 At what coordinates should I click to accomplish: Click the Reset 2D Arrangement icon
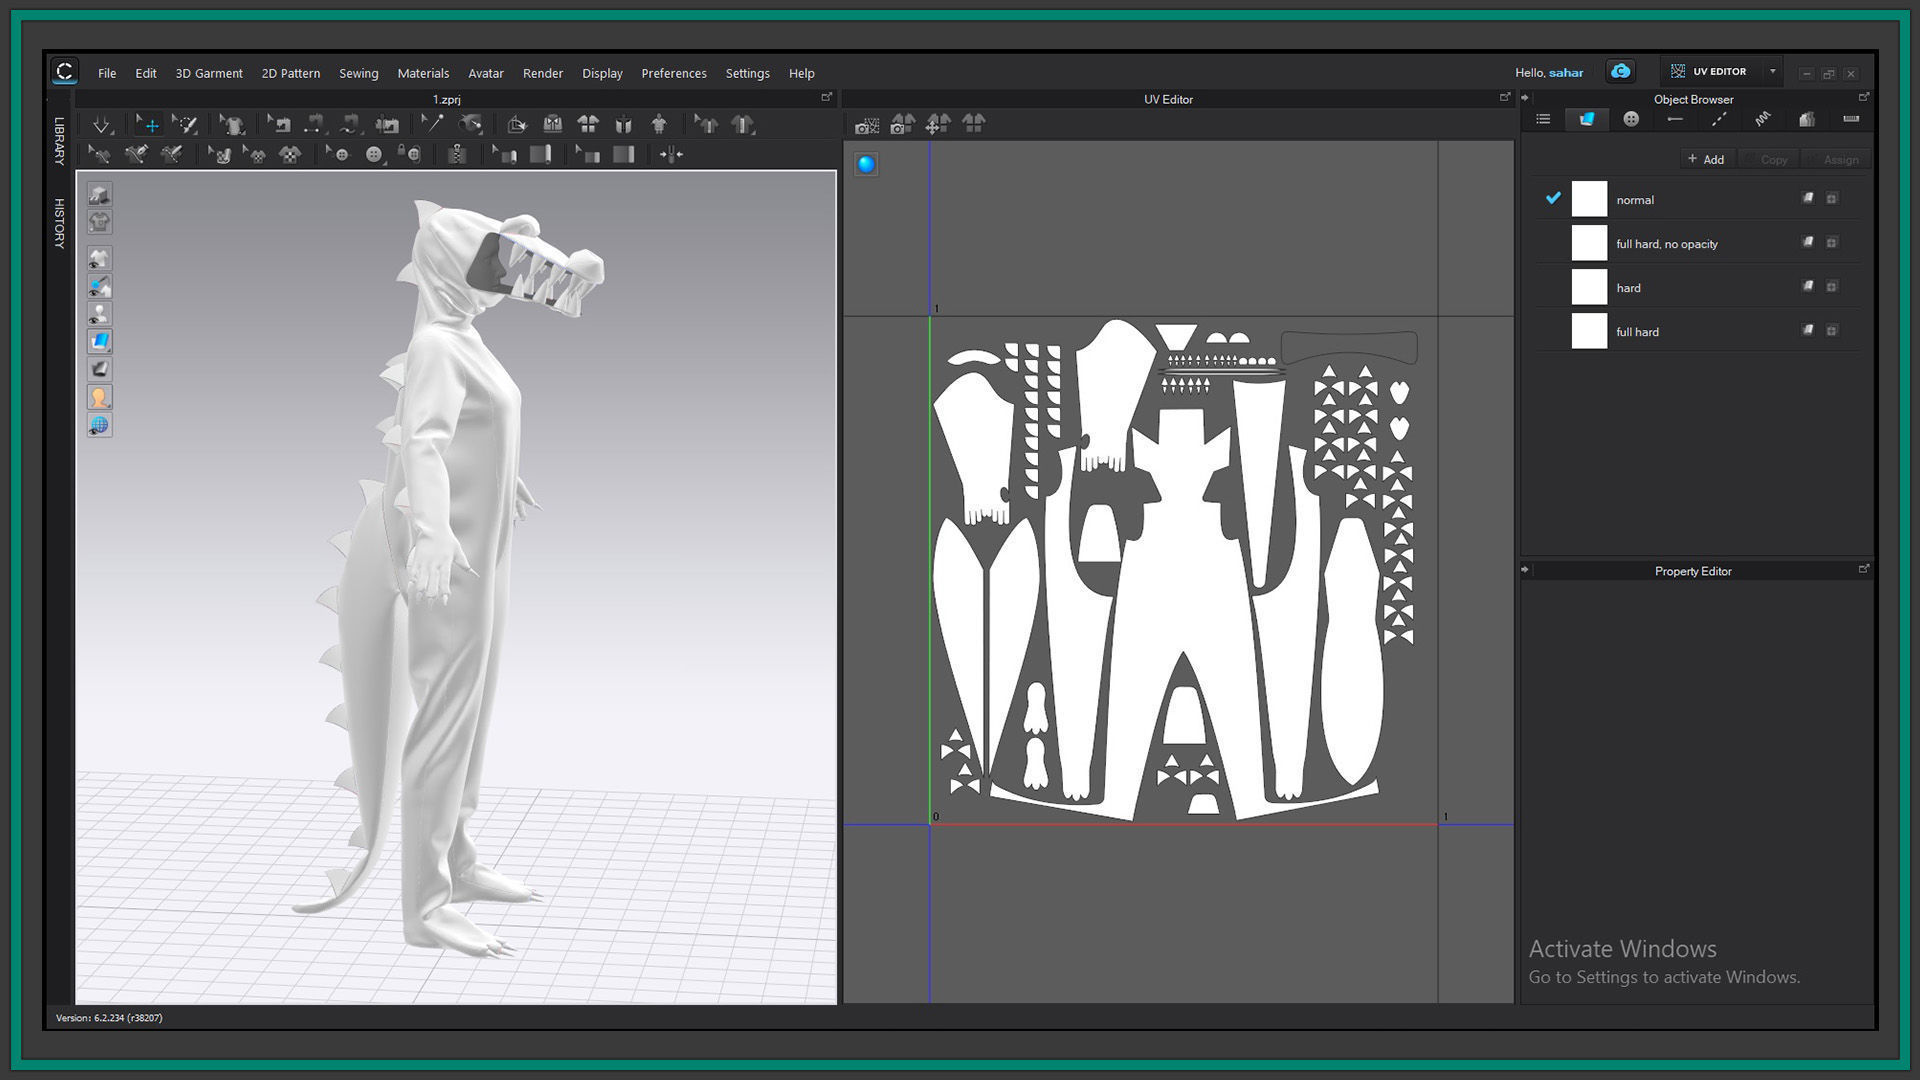click(588, 125)
